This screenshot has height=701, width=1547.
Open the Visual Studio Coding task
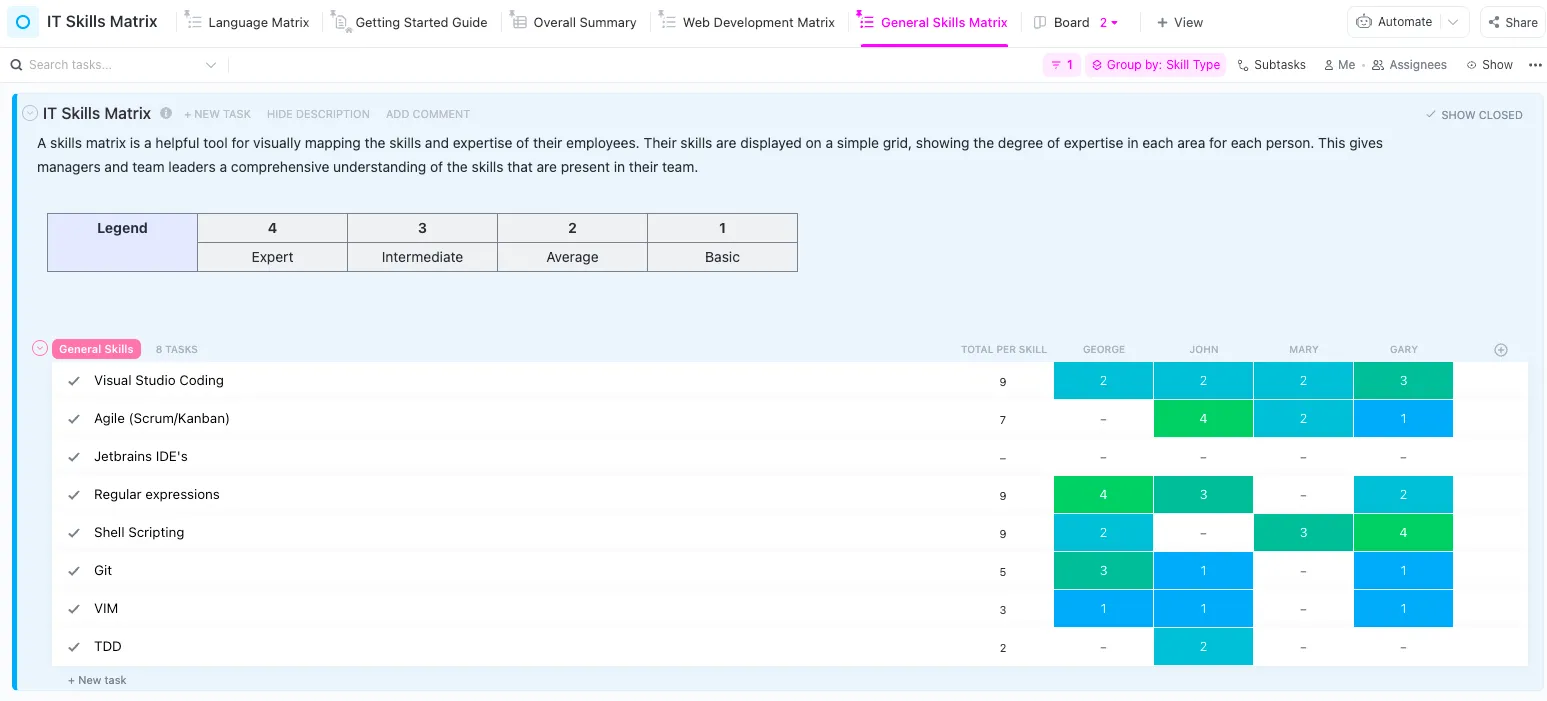coord(158,381)
